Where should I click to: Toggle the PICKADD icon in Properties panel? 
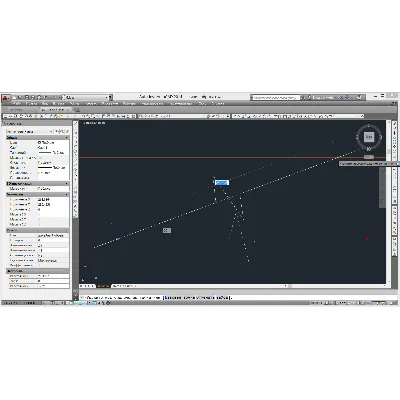point(57,132)
